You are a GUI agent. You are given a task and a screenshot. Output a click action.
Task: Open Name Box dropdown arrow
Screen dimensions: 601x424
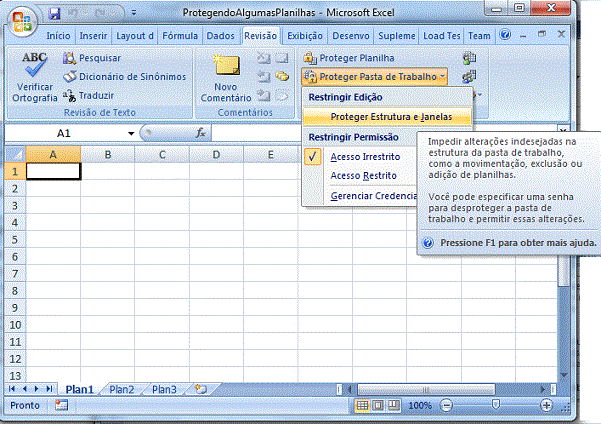(131, 133)
